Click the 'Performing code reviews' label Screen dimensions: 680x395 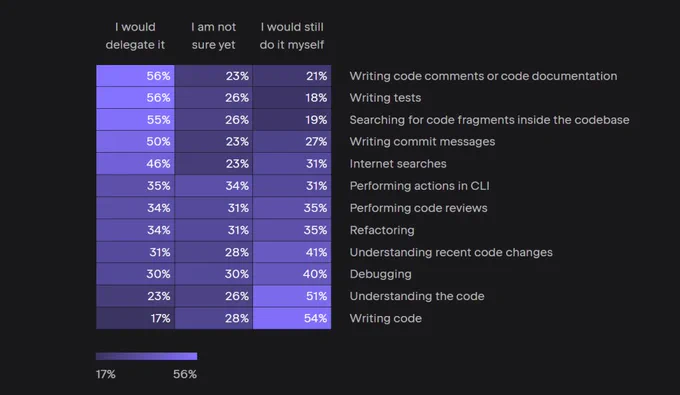pyautogui.click(x=418, y=208)
